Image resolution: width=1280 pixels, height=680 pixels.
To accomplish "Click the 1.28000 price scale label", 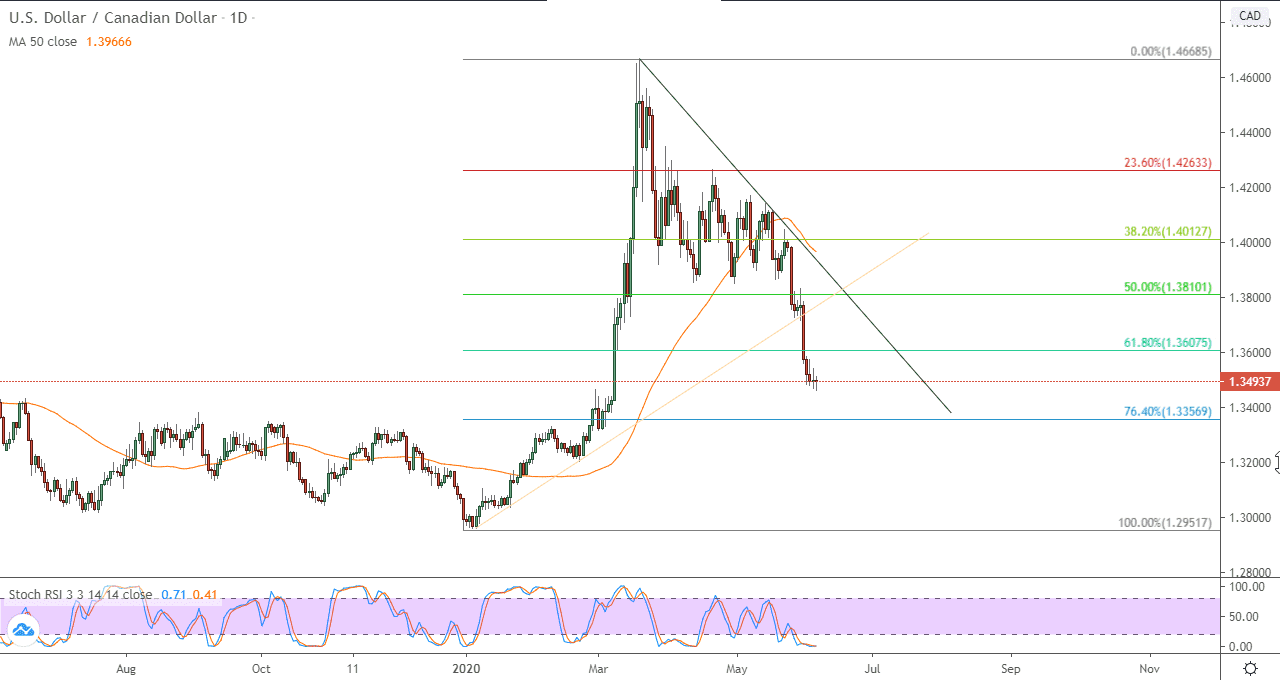I will [1250, 572].
